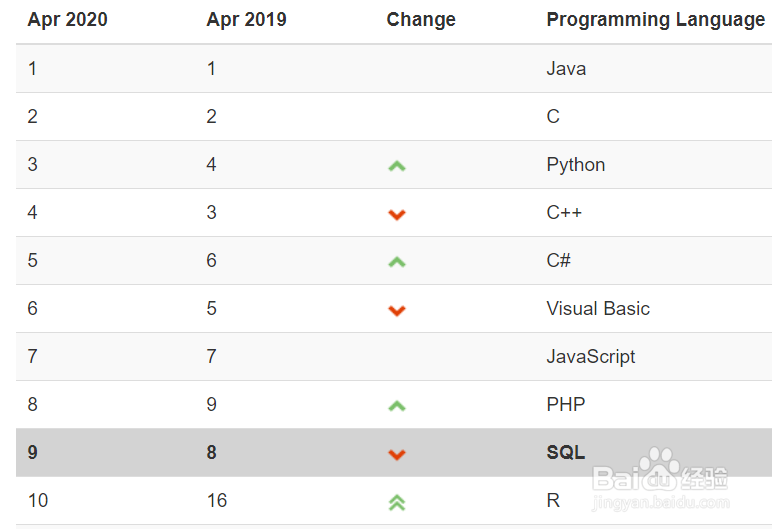Image resolution: width=772 pixels, height=529 pixels.
Task: Click the Apr 2019 column header
Action: point(246,20)
